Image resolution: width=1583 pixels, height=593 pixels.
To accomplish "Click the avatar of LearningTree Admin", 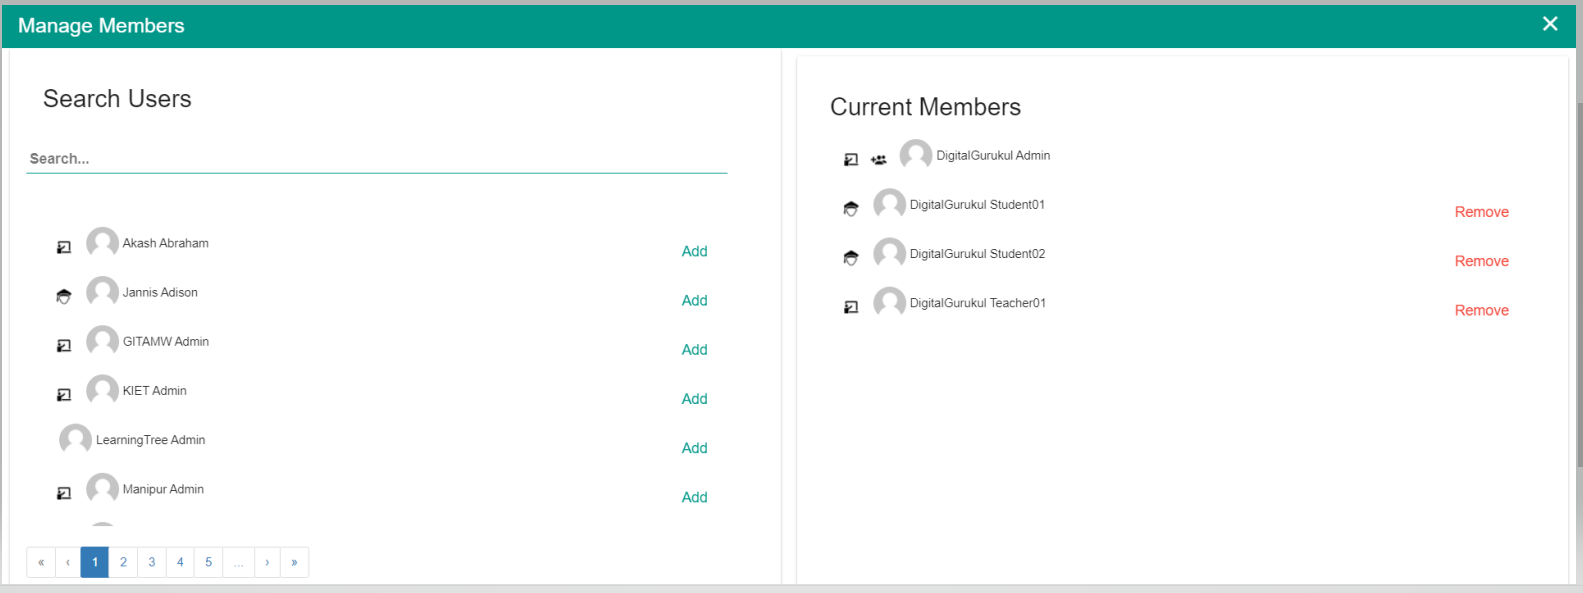I will (x=75, y=439).
